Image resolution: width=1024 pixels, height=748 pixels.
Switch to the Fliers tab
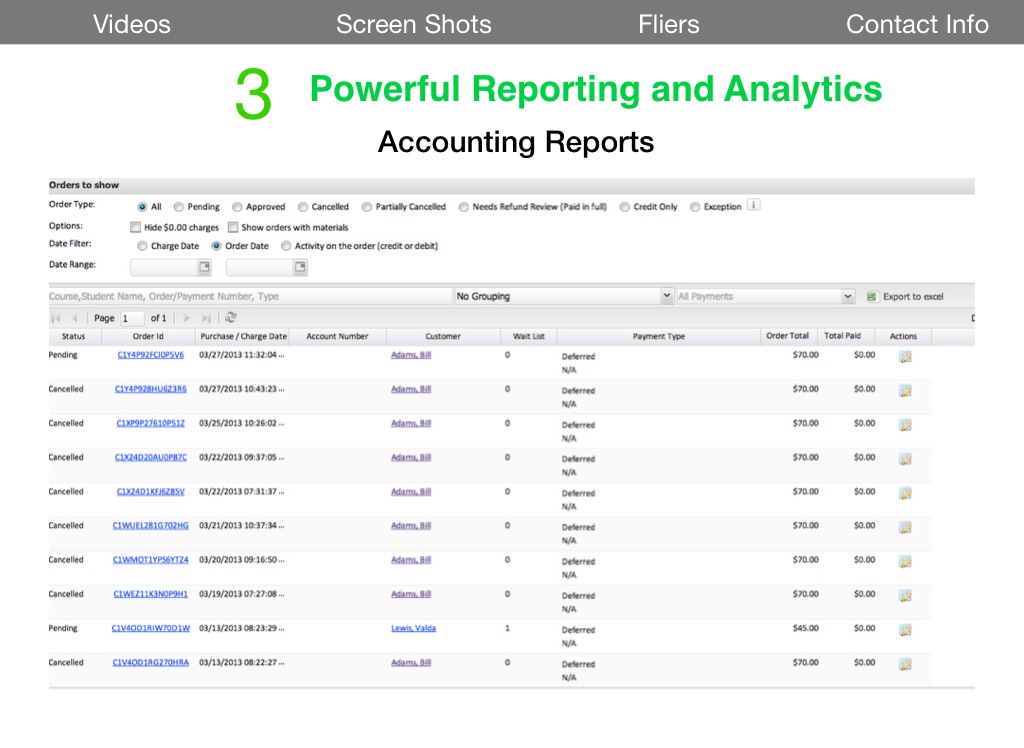(x=668, y=24)
